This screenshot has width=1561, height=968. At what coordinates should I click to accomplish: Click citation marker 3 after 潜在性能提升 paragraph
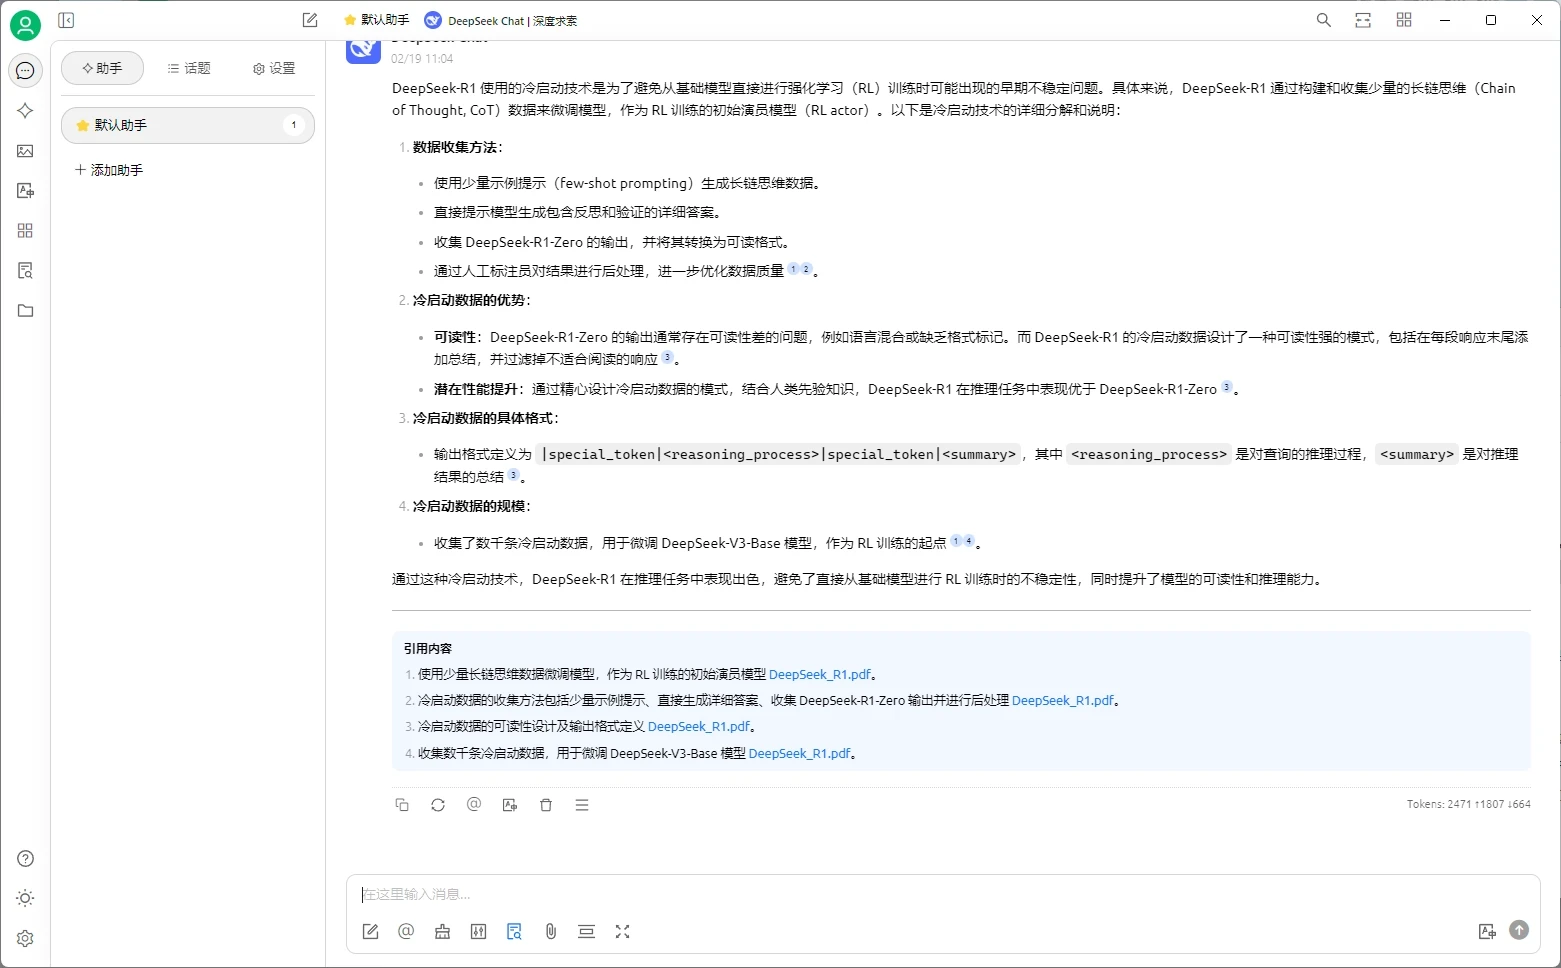click(x=1226, y=387)
